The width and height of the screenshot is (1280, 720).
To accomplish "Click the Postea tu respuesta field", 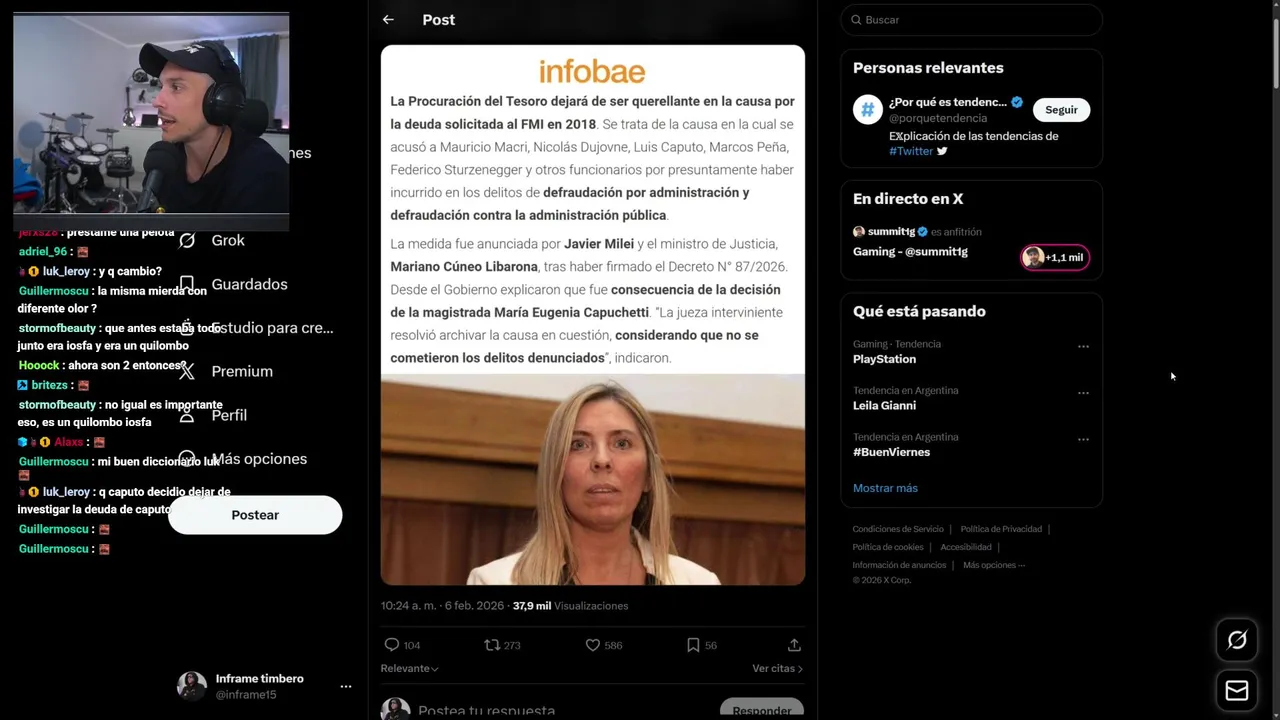I will click(x=487, y=711).
